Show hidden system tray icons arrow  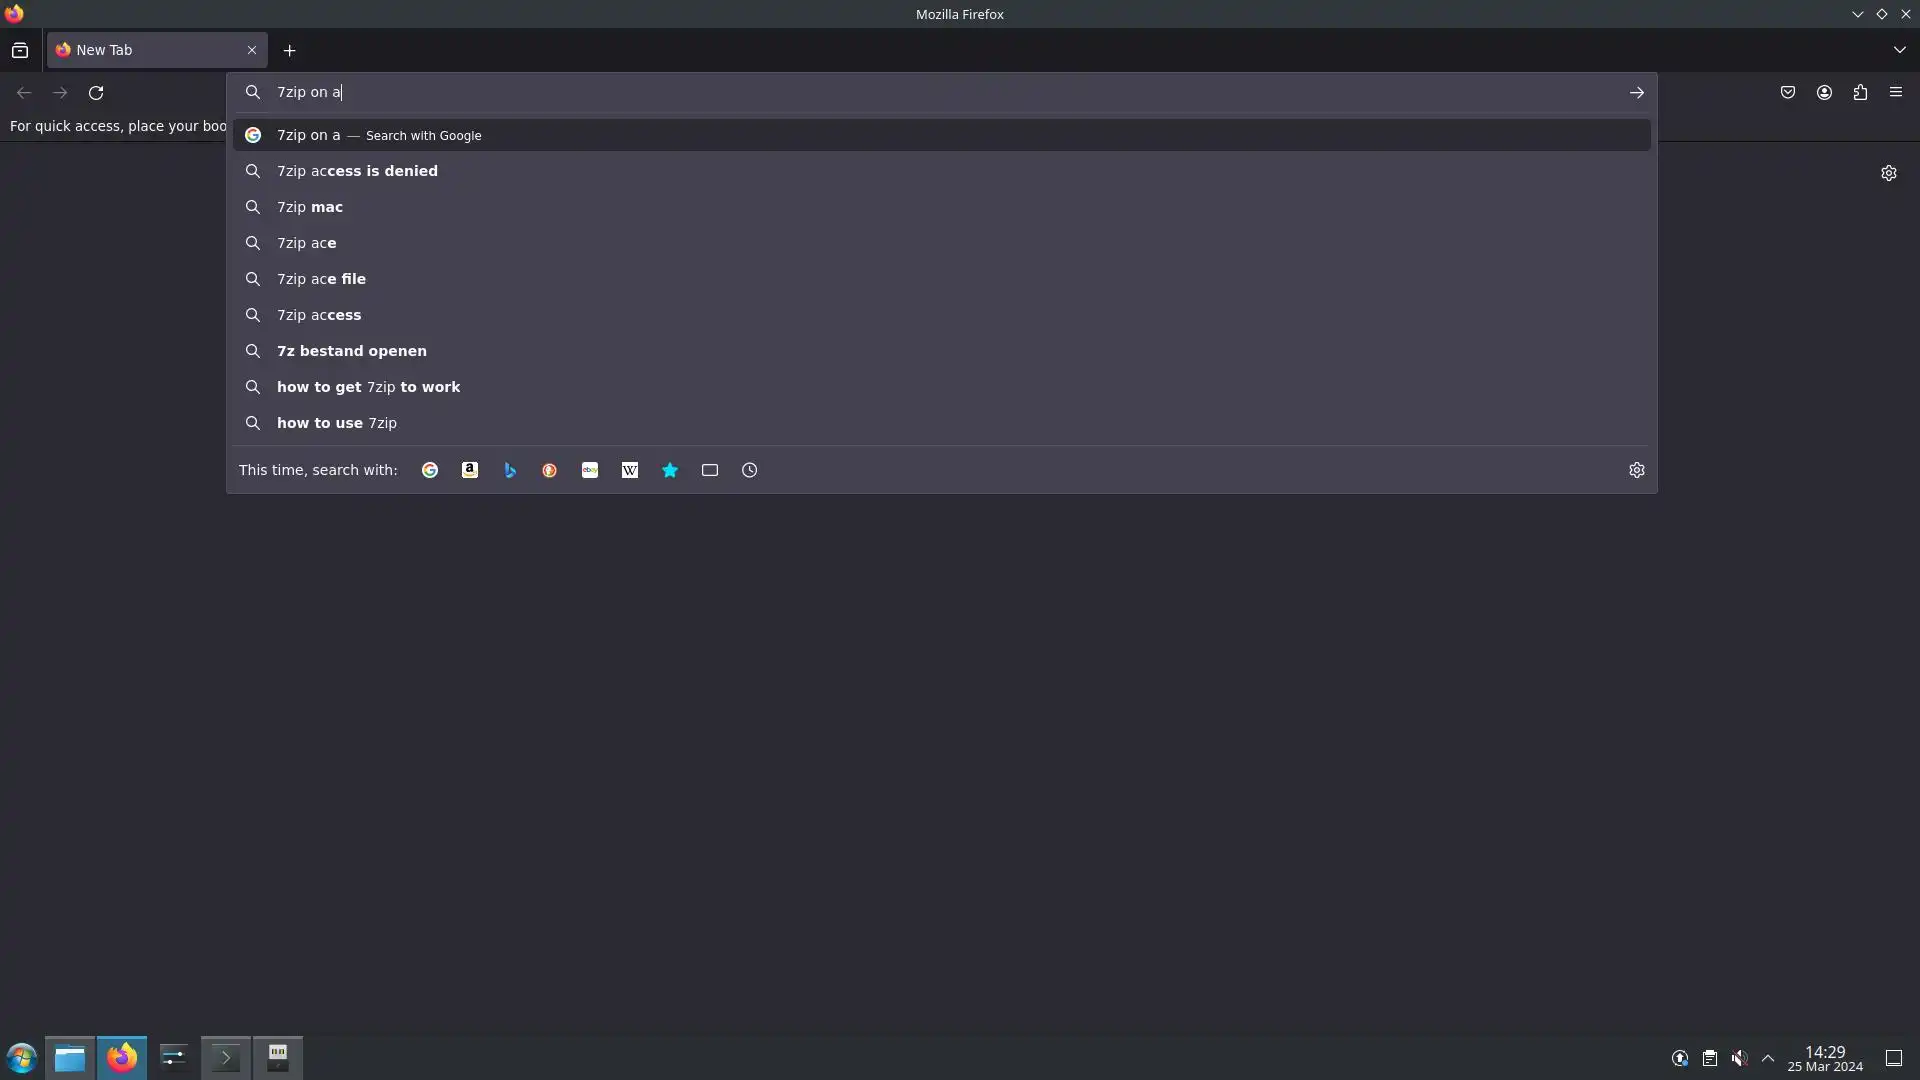coord(1768,1058)
